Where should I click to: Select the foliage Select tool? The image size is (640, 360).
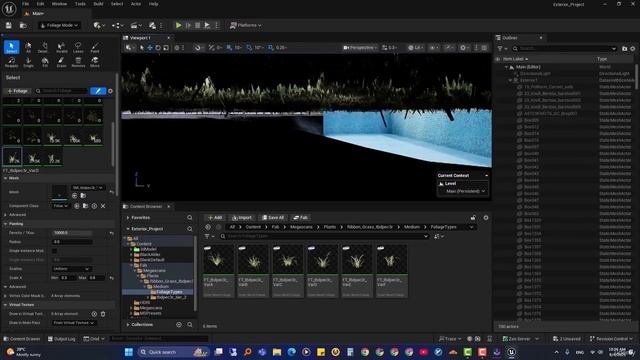pos(11,47)
